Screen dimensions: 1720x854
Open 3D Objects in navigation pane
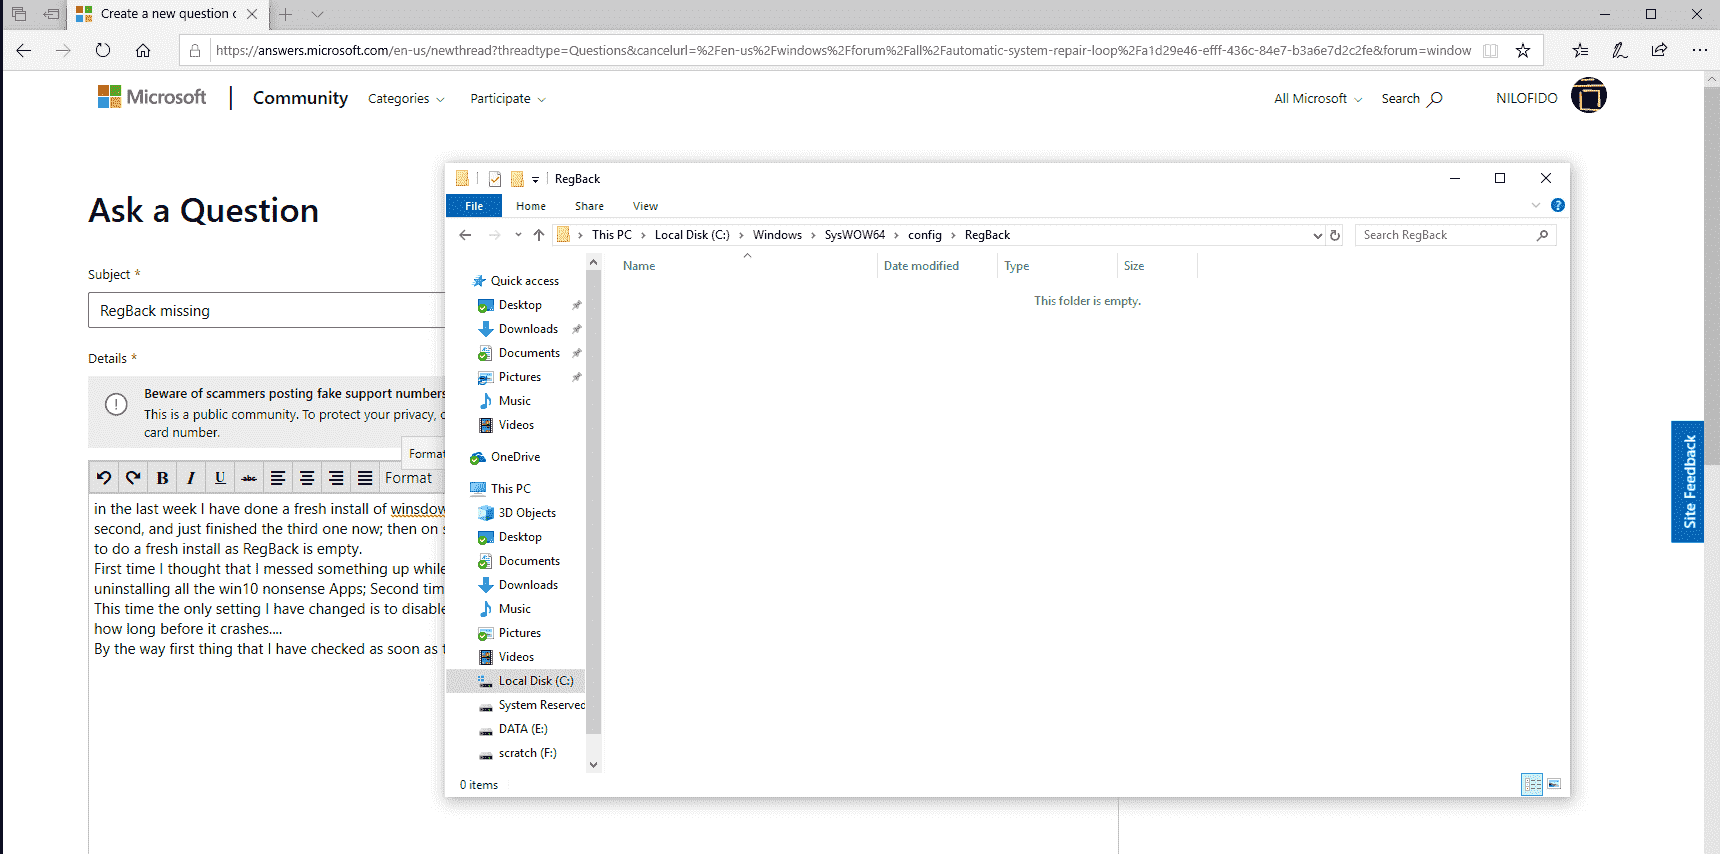tap(527, 513)
